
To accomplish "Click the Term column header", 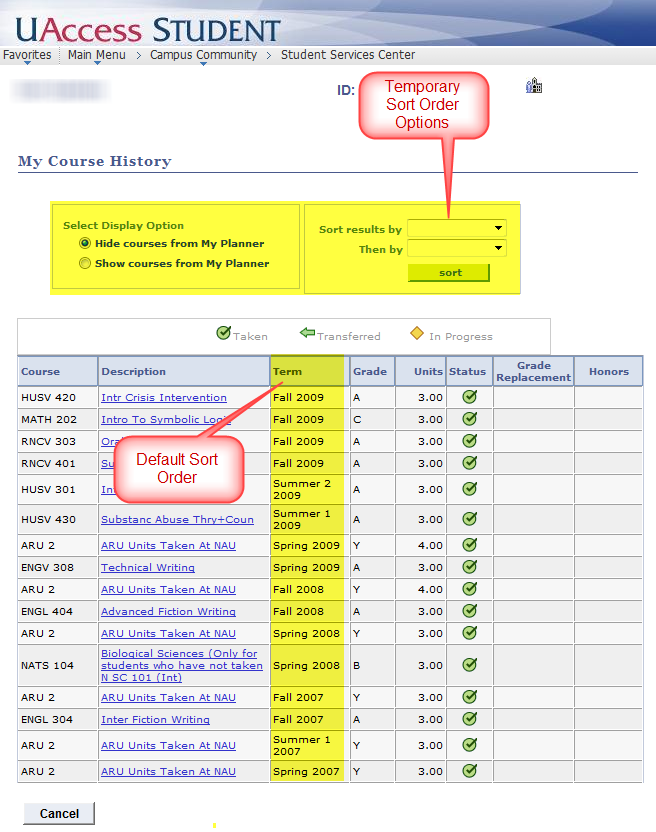I will [288, 371].
